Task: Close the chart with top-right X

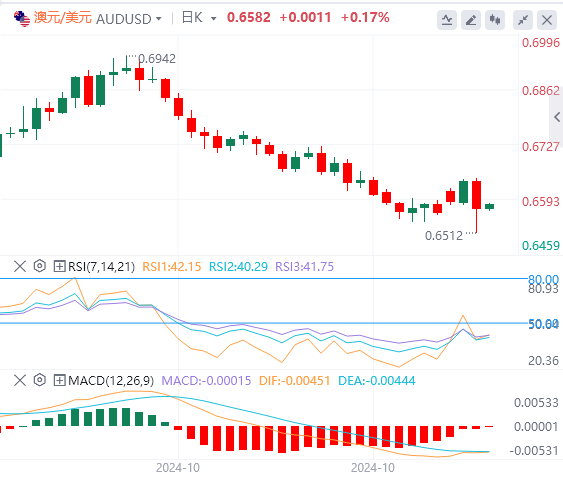Action: coord(547,20)
